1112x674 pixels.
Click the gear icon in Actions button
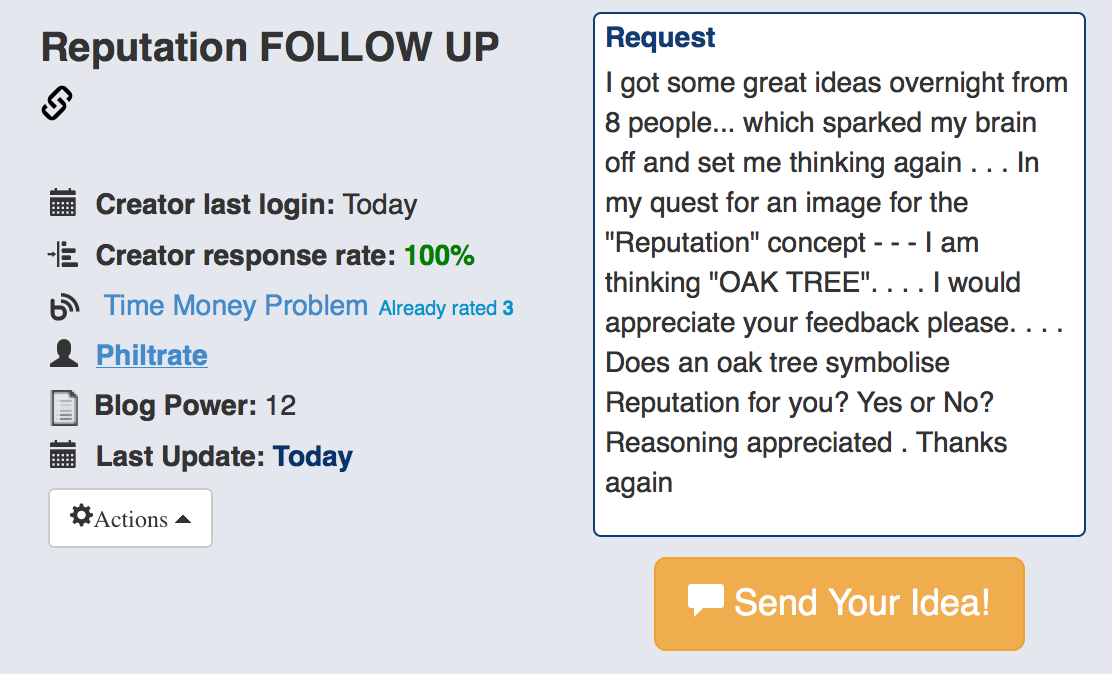pyautogui.click(x=81, y=517)
